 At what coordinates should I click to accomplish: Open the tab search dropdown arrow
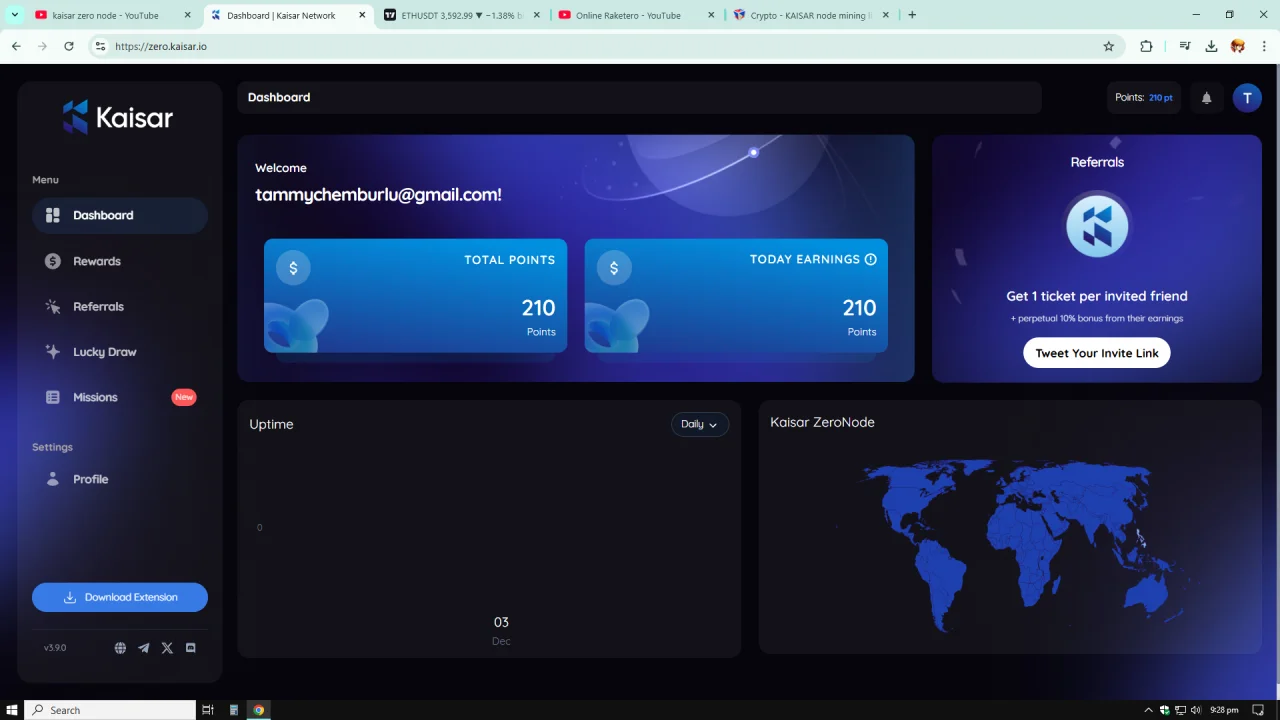click(x=14, y=15)
